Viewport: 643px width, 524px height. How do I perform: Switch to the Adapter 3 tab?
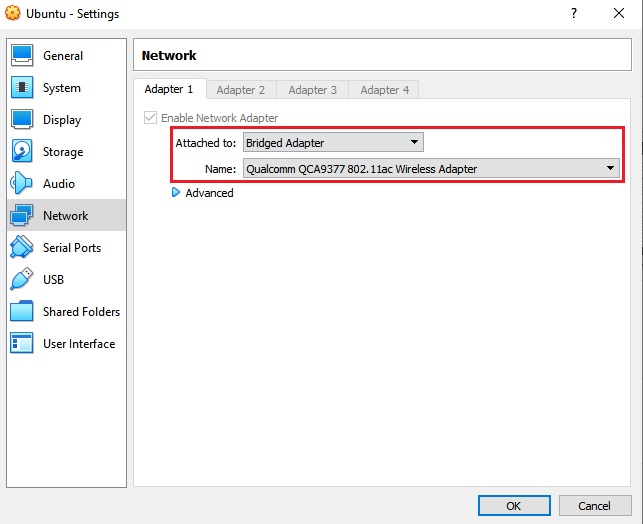click(x=313, y=90)
